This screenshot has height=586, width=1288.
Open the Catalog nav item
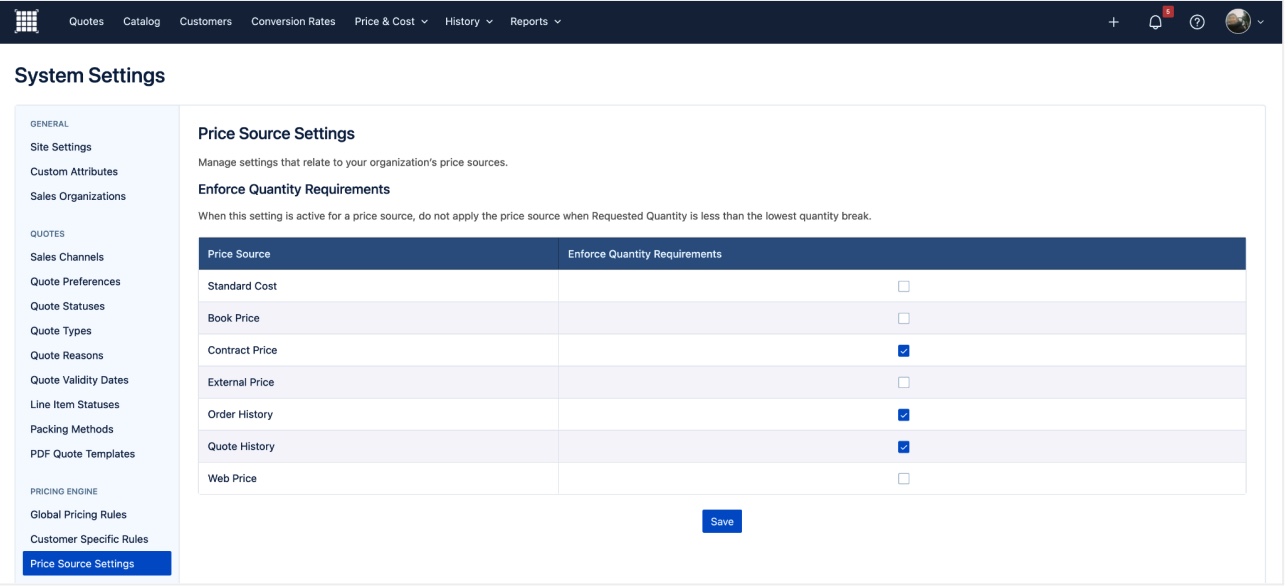tap(141, 22)
